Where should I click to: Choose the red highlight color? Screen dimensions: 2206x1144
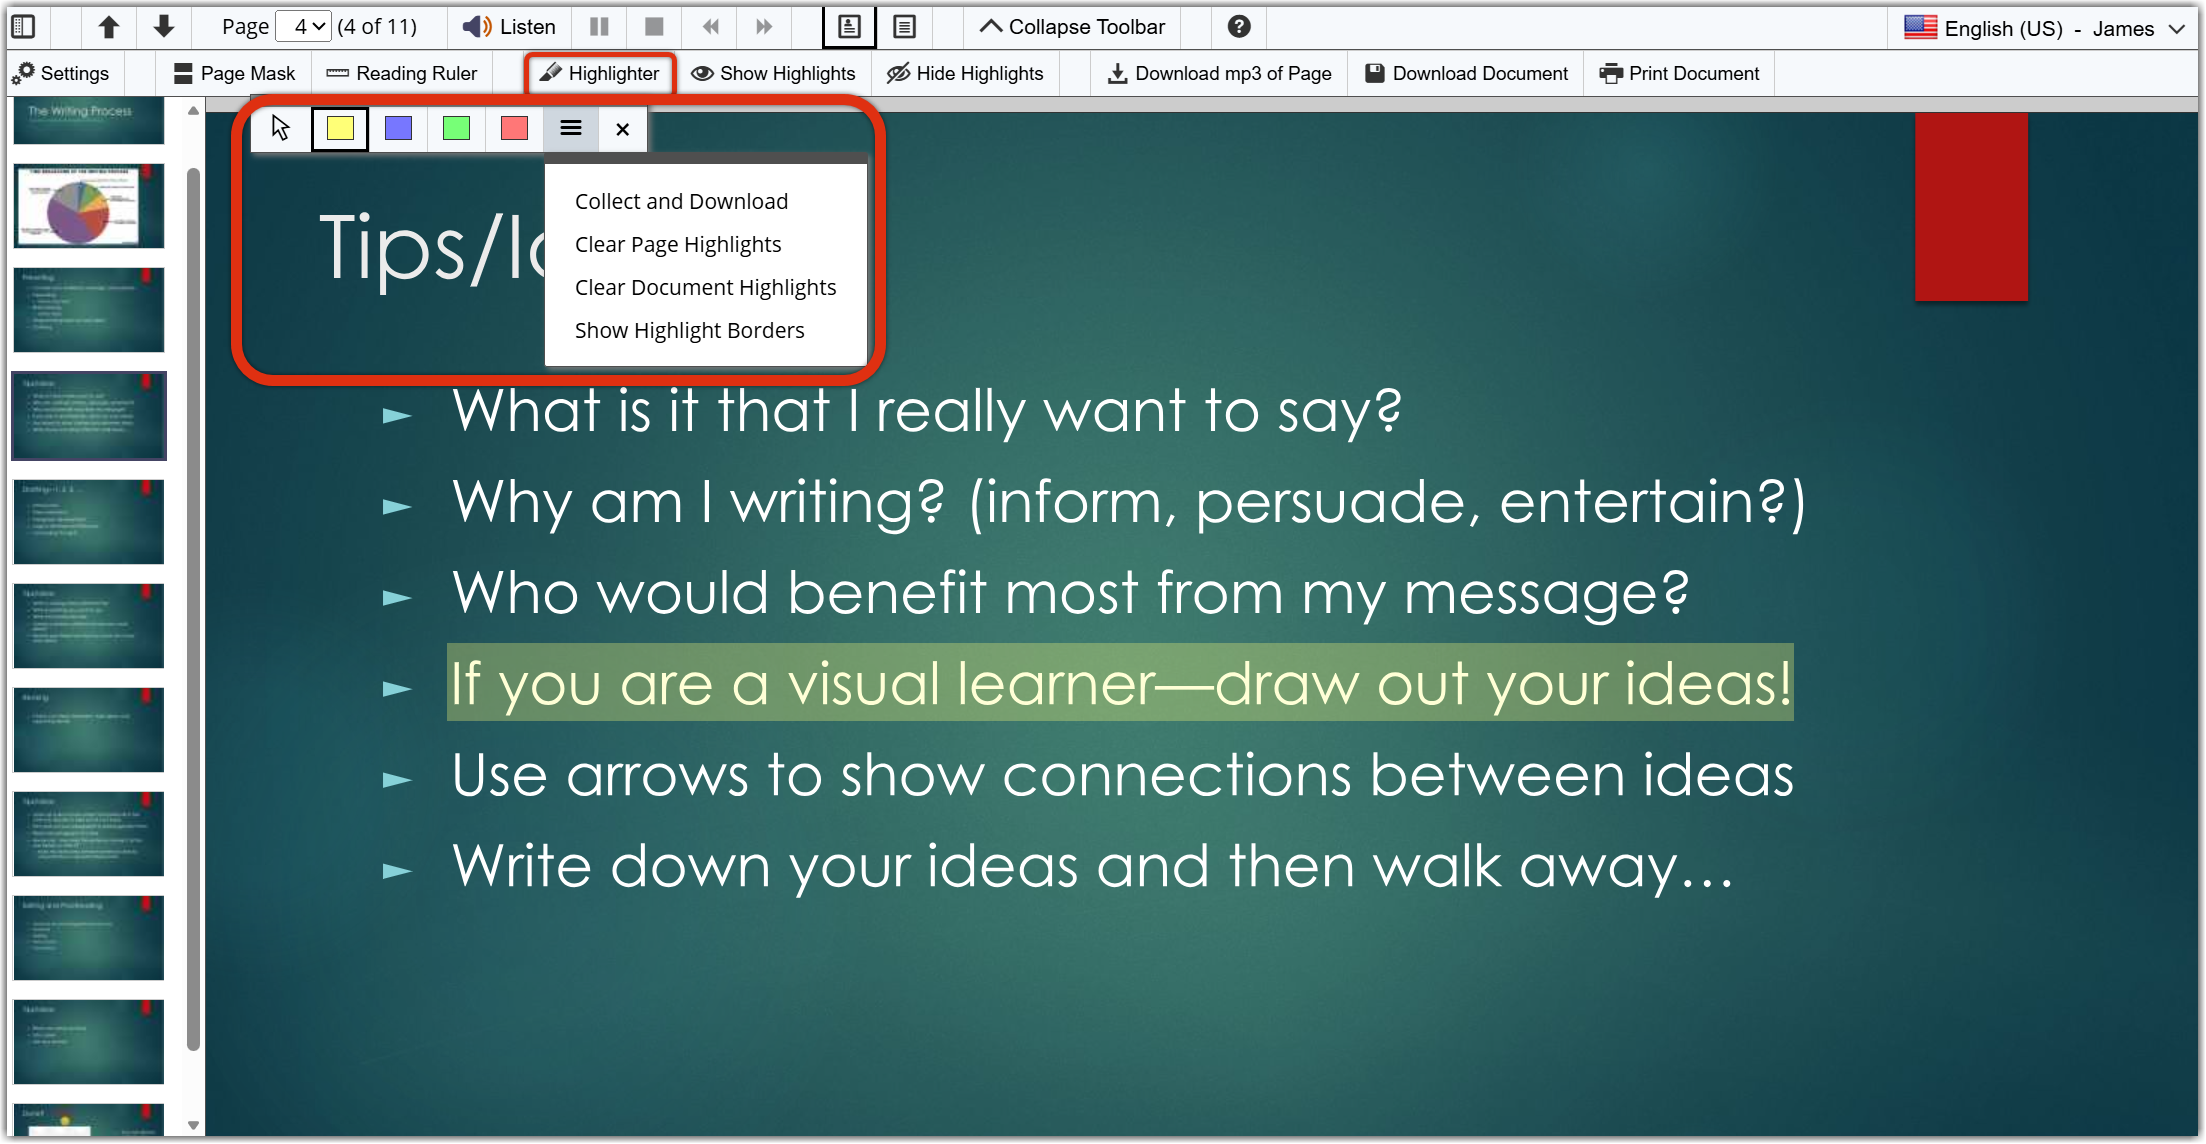point(514,129)
